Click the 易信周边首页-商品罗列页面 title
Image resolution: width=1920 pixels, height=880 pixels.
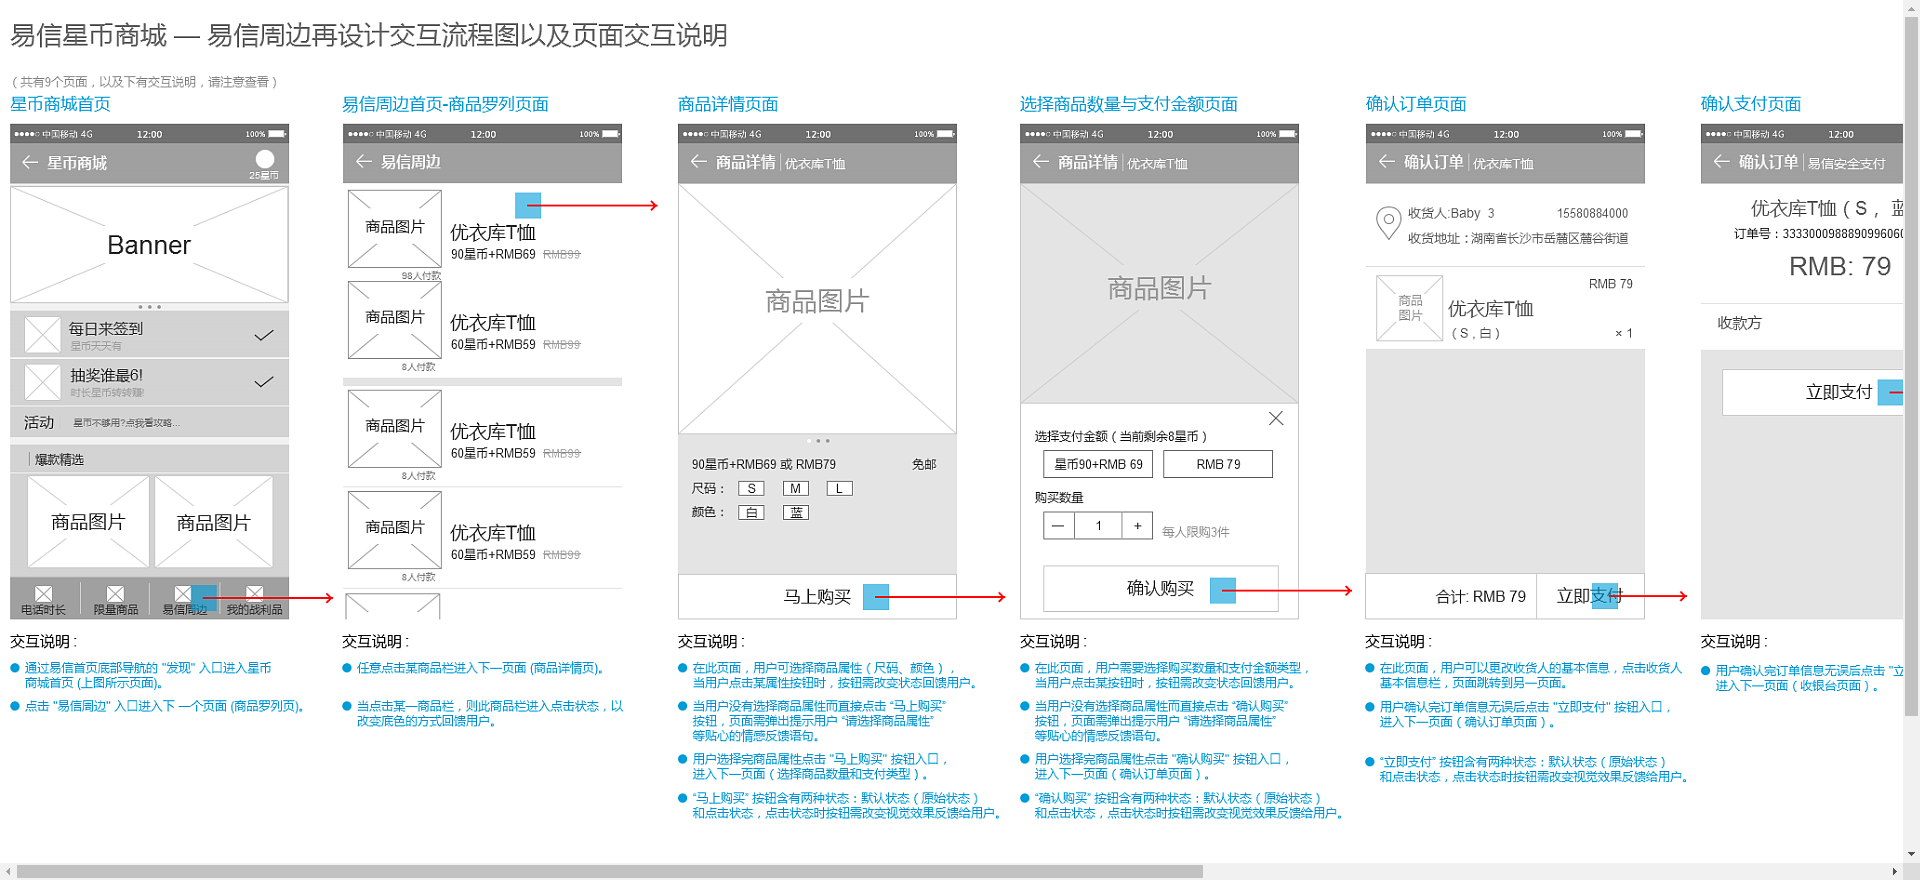pyautogui.click(x=445, y=104)
